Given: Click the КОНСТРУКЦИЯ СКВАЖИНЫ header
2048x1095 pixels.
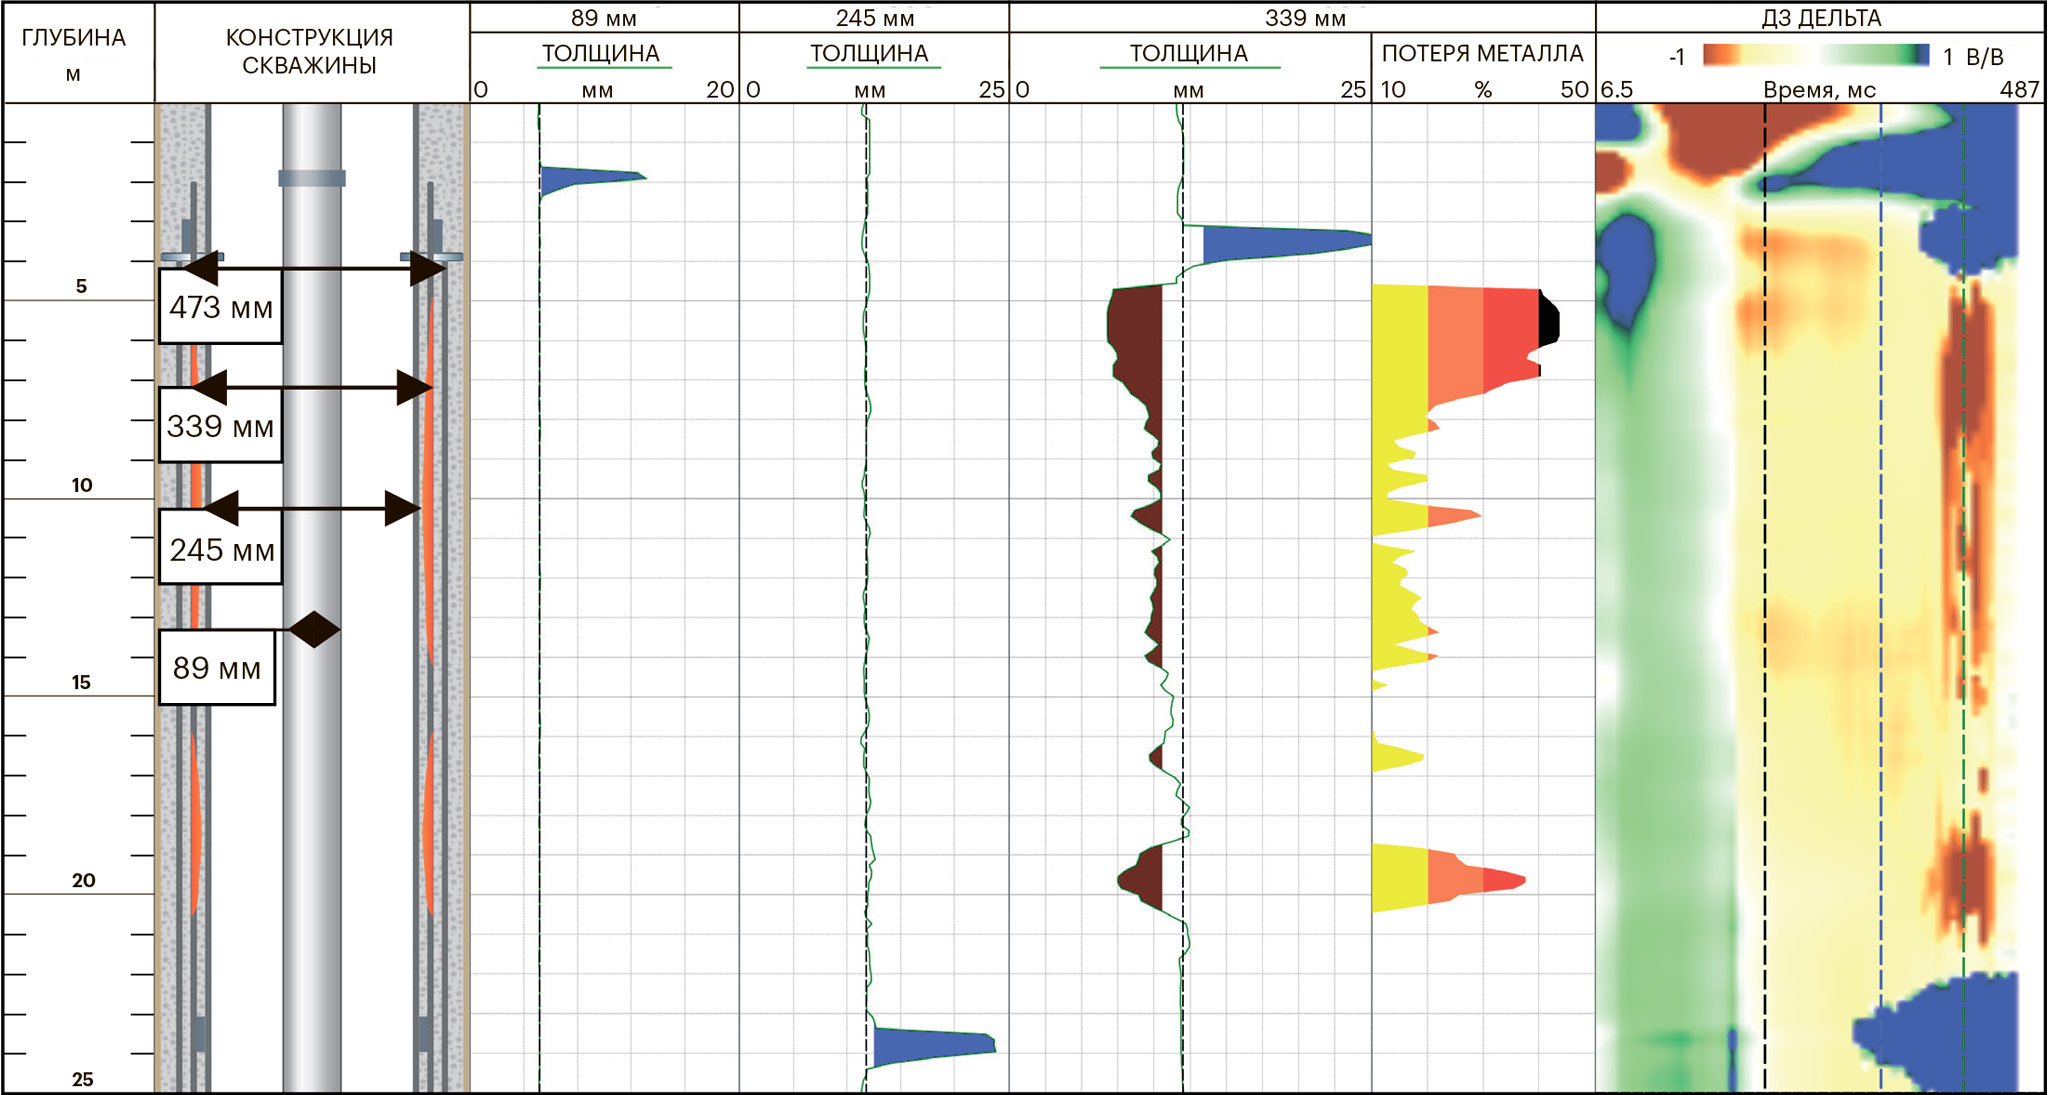Looking at the screenshot, I should pos(309,51).
